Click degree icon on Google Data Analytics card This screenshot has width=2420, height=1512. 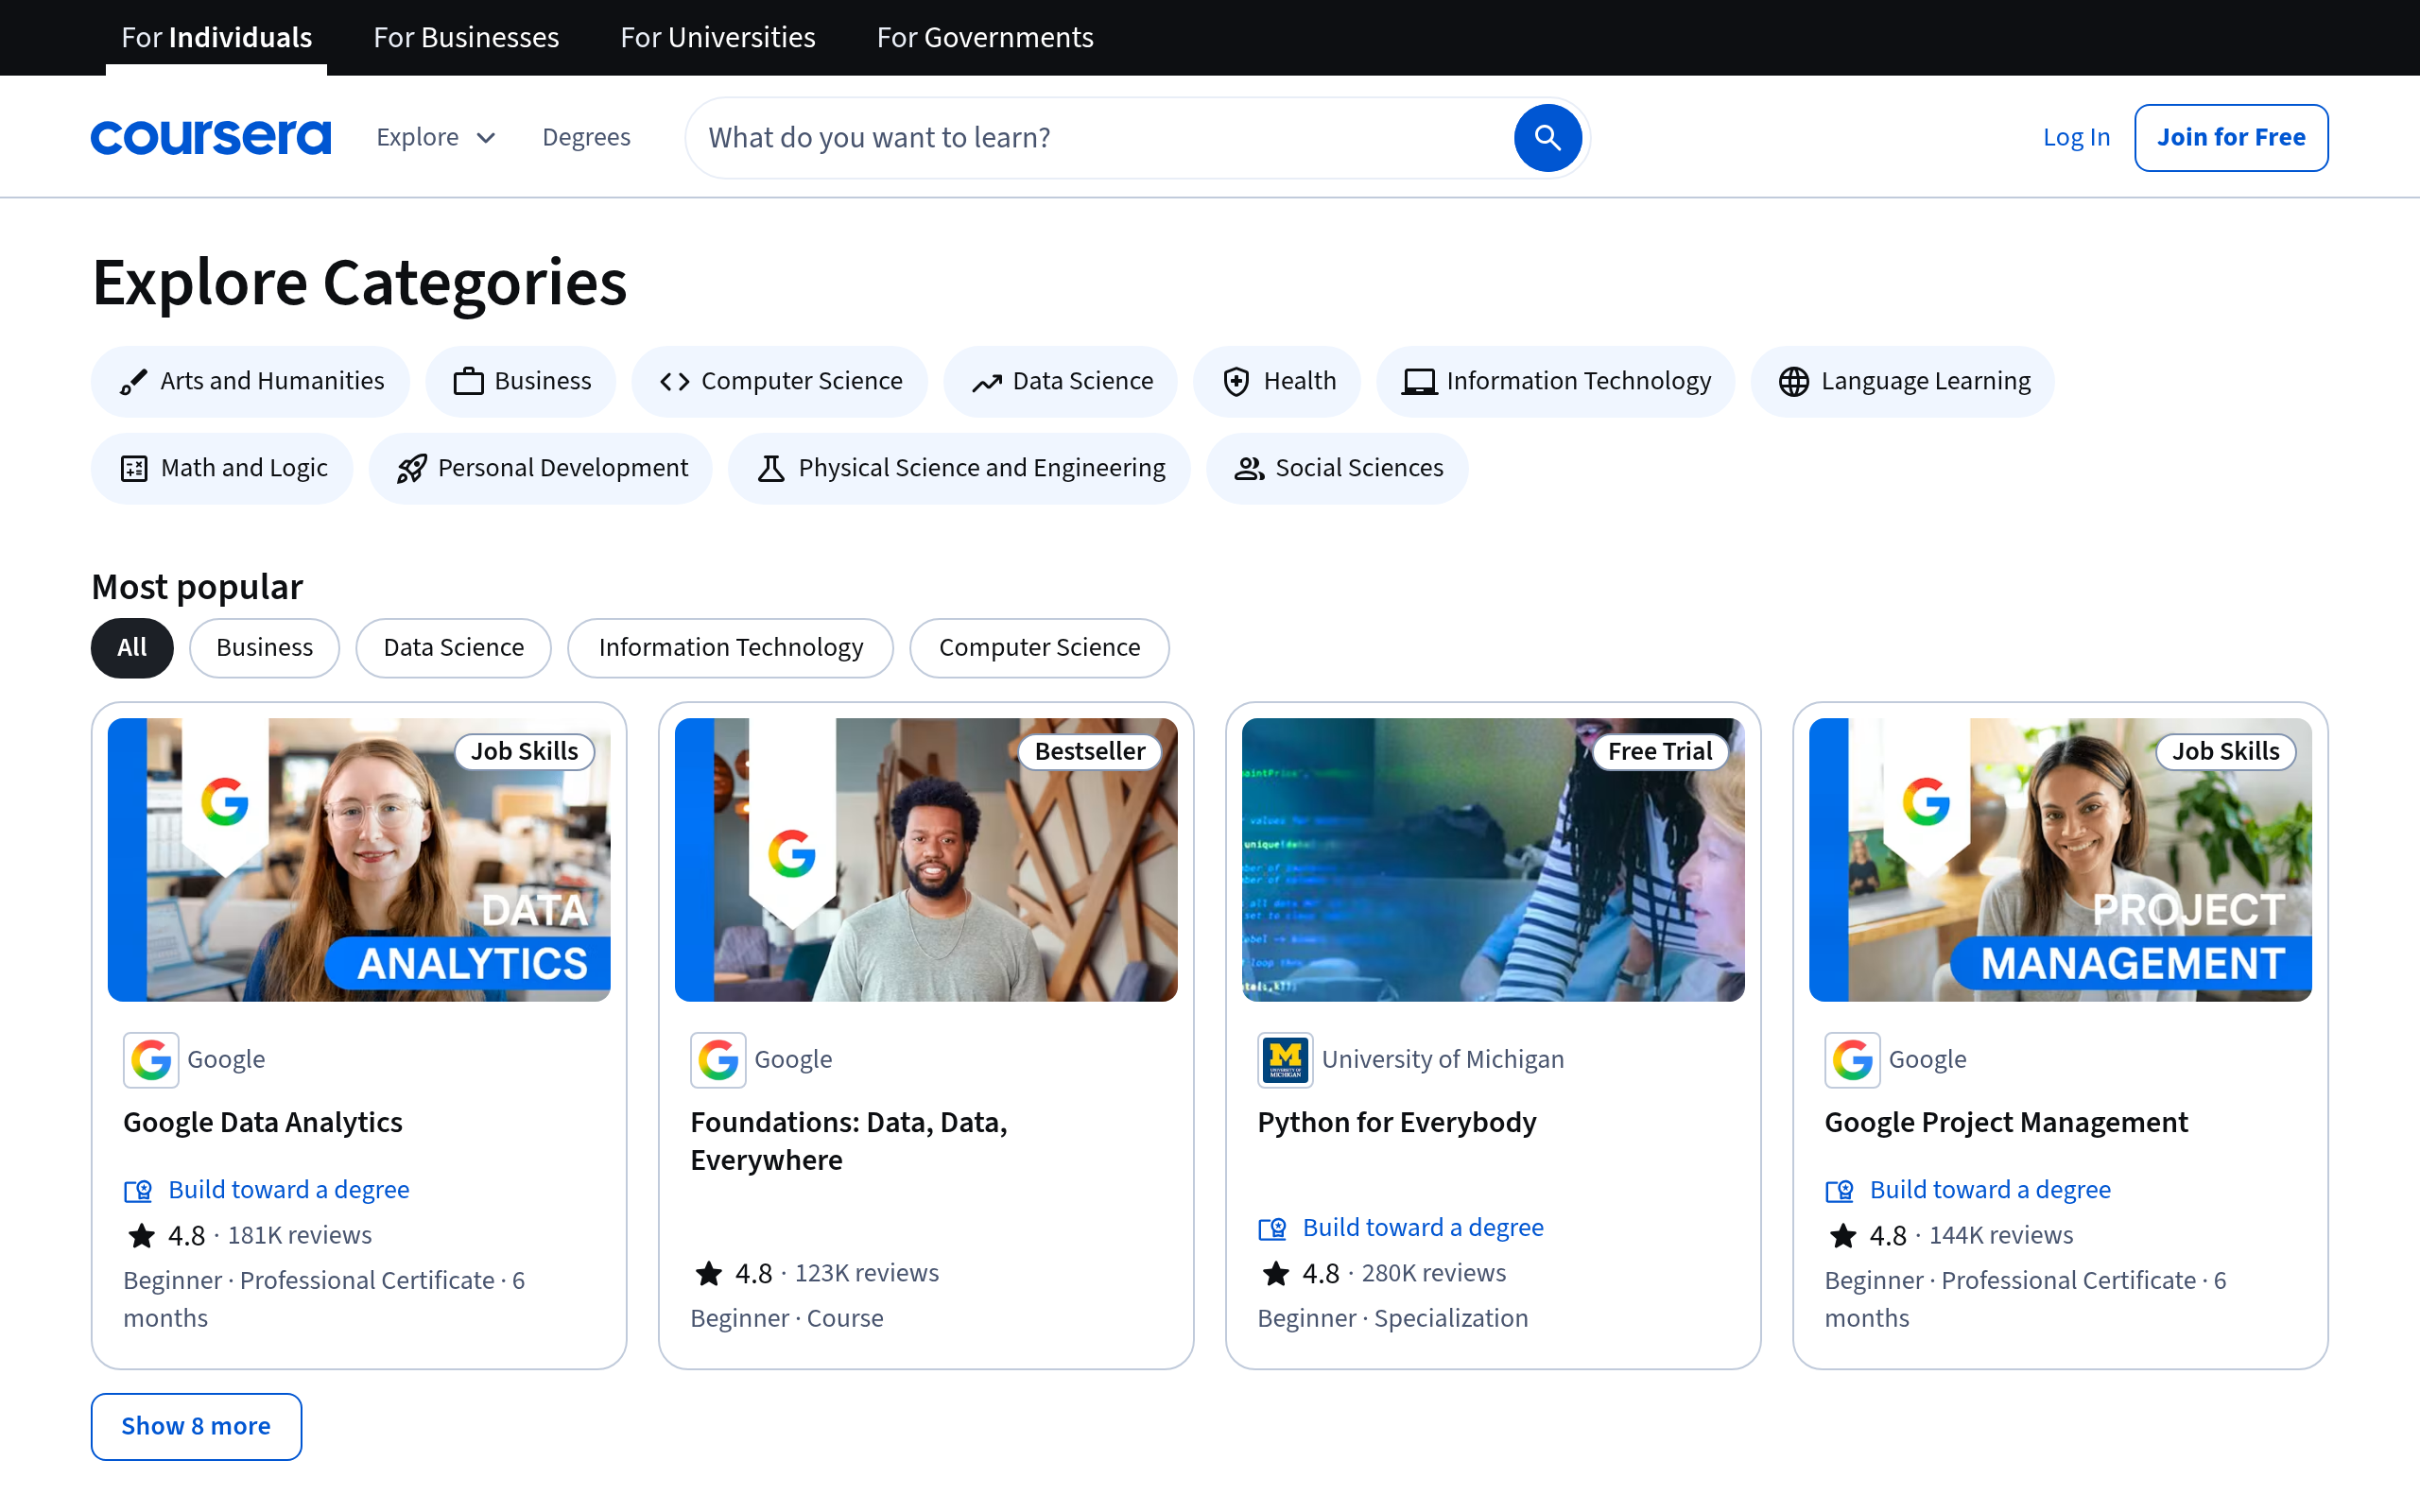pos(138,1191)
